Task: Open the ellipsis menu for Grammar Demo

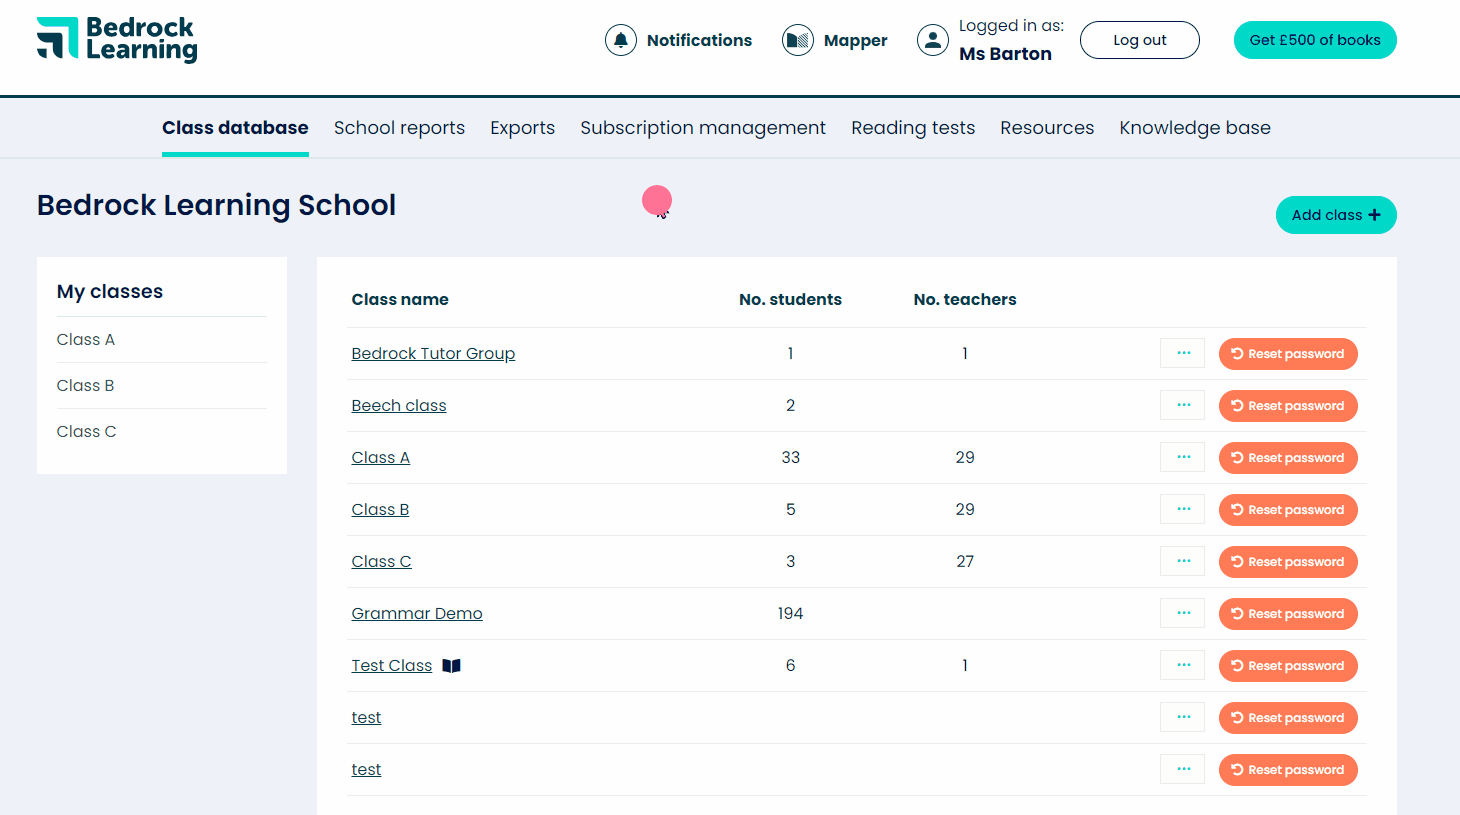Action: tap(1182, 612)
